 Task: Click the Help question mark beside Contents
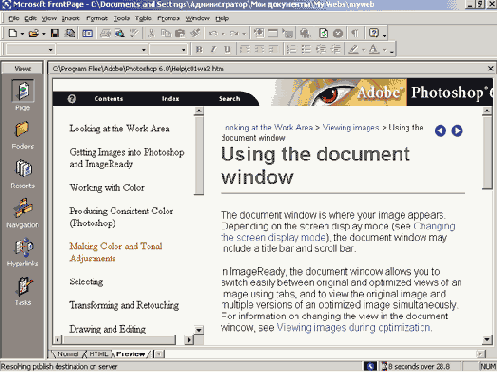click(72, 99)
